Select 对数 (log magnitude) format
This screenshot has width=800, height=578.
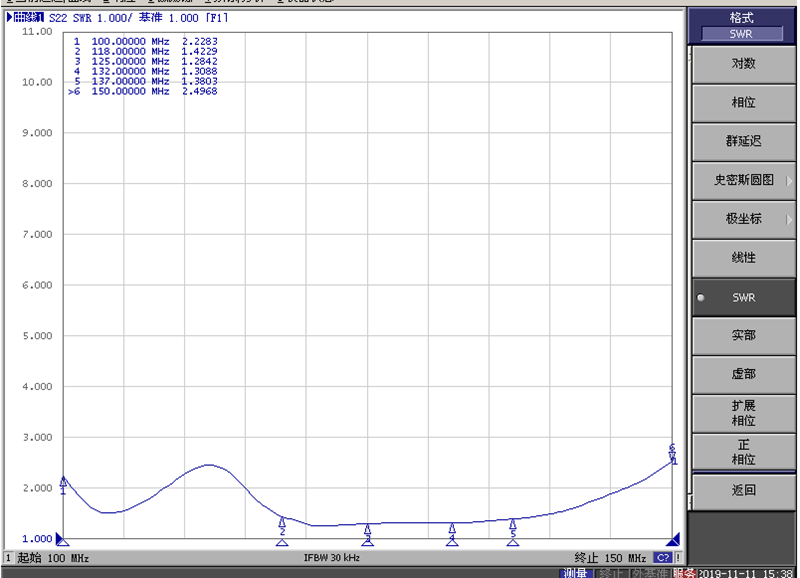click(x=741, y=64)
